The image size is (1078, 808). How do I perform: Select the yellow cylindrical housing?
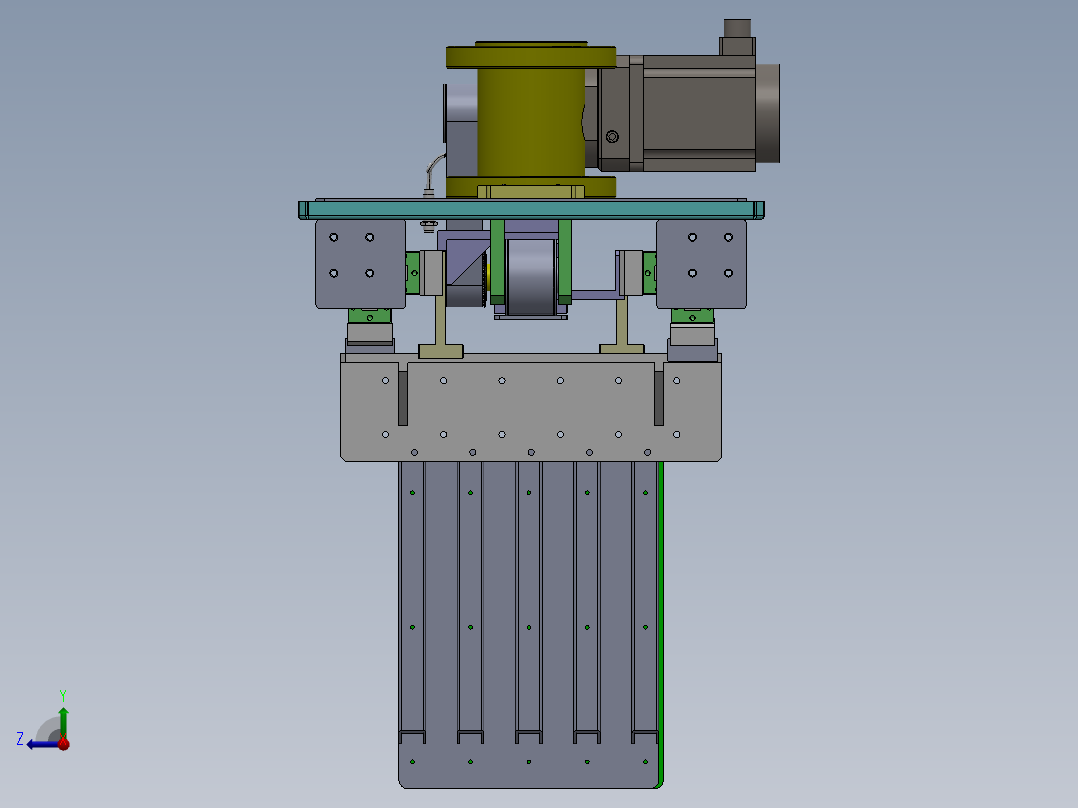click(x=531, y=122)
